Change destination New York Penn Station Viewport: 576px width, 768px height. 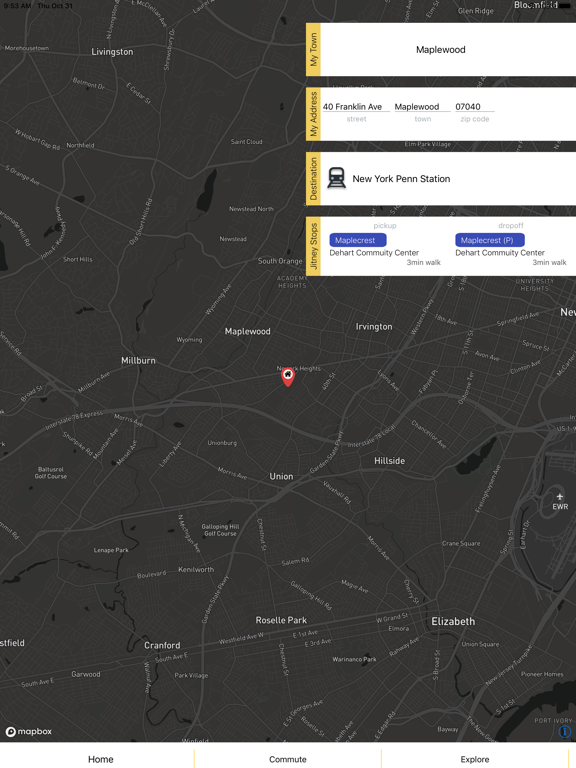click(401, 179)
